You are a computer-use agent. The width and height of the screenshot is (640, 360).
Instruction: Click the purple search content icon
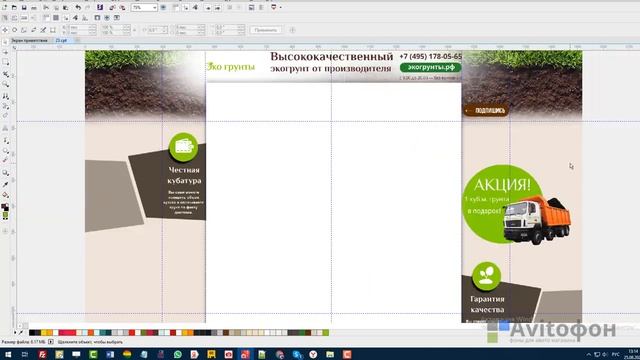coord(100,7)
